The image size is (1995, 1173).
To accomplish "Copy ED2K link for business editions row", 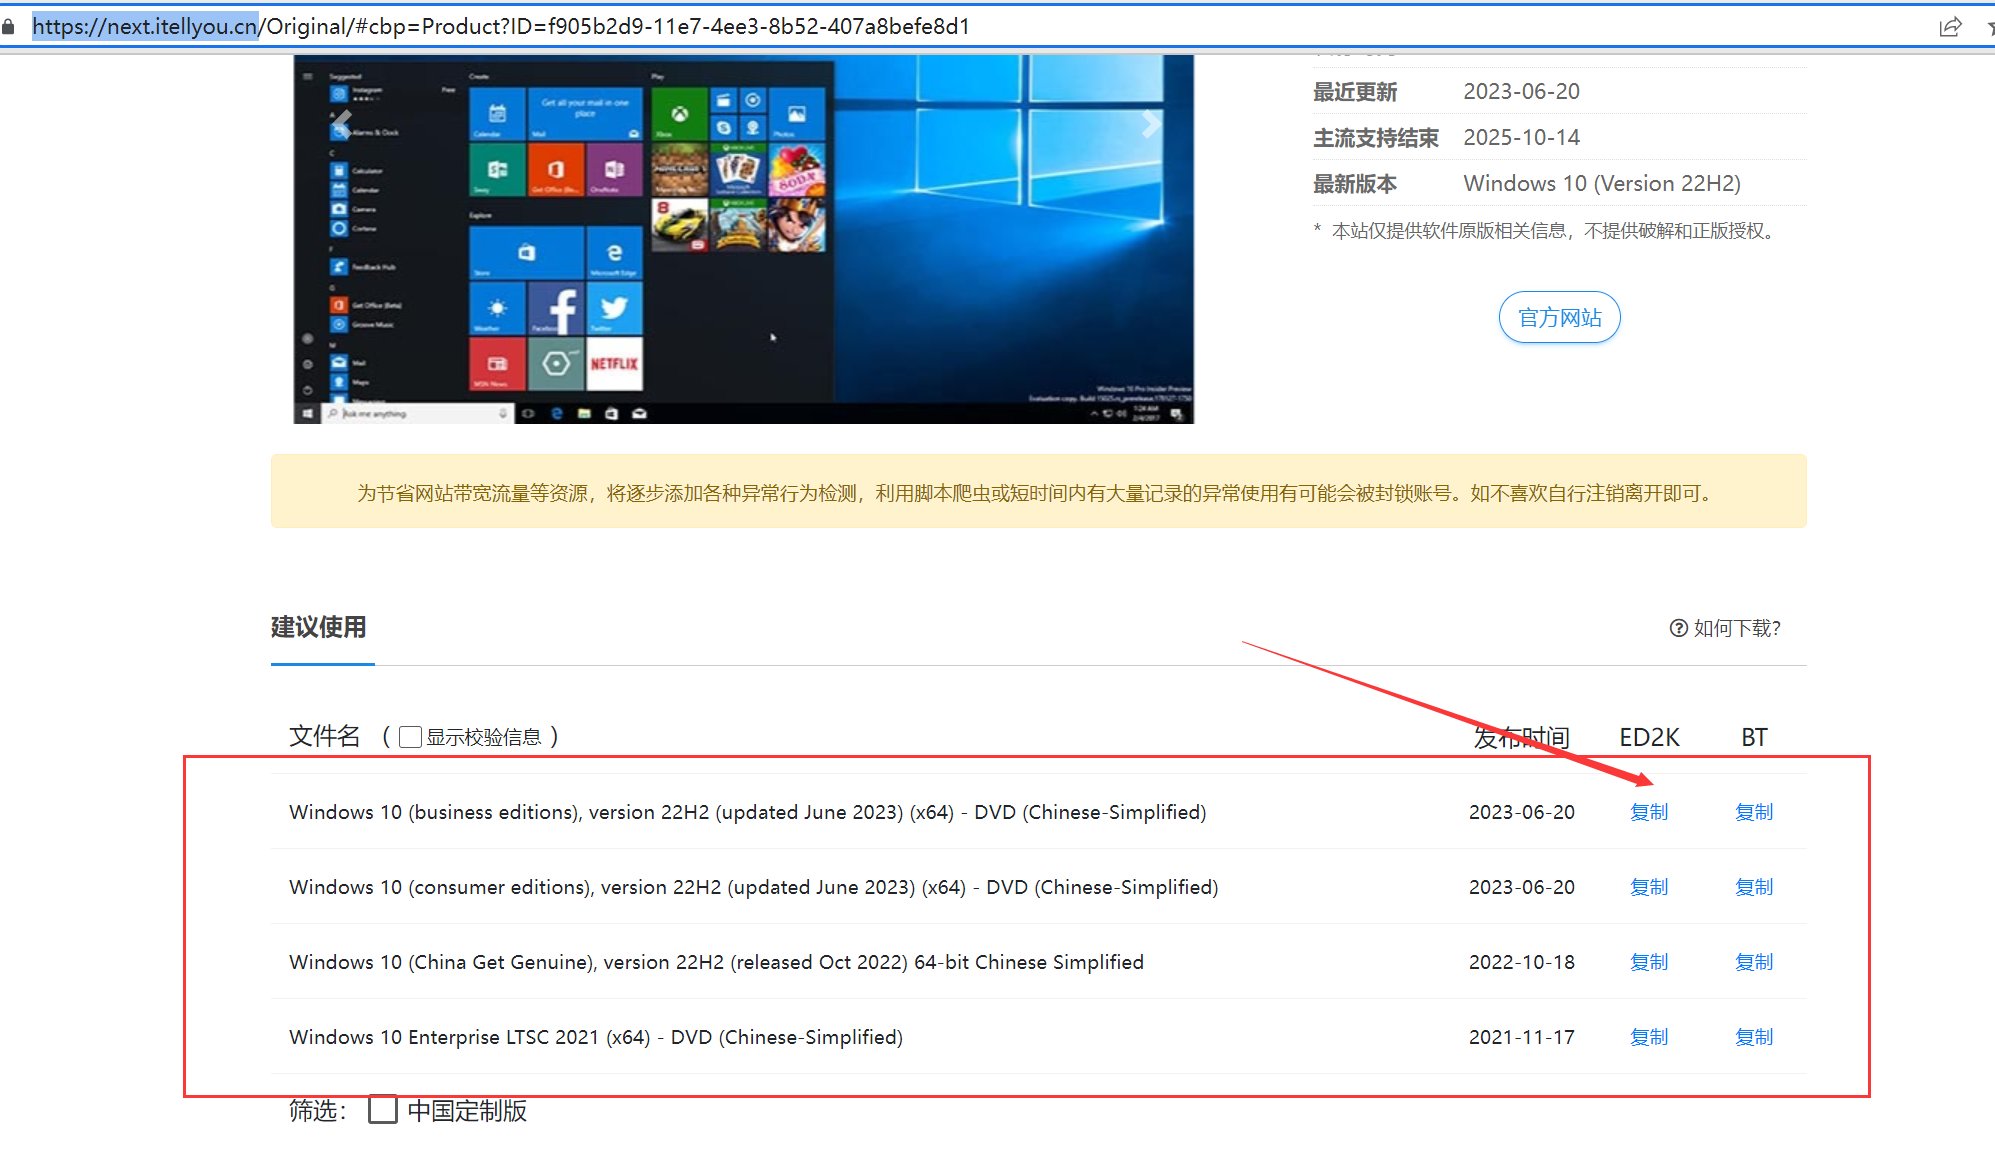I will (1649, 812).
